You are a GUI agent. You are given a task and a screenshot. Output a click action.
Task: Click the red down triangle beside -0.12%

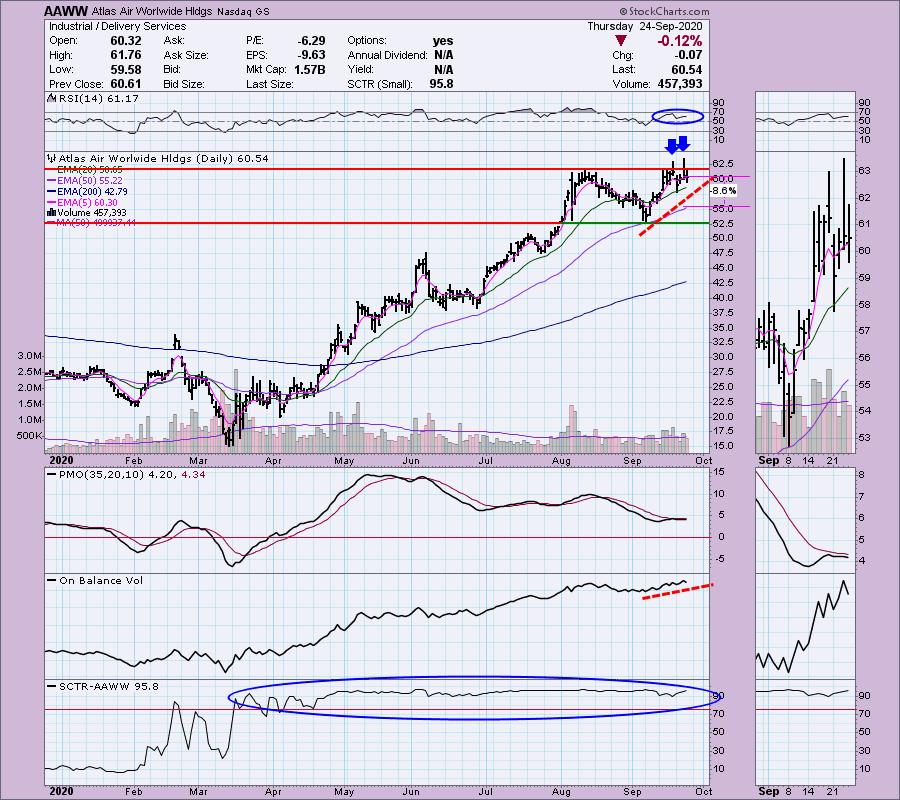(620, 41)
